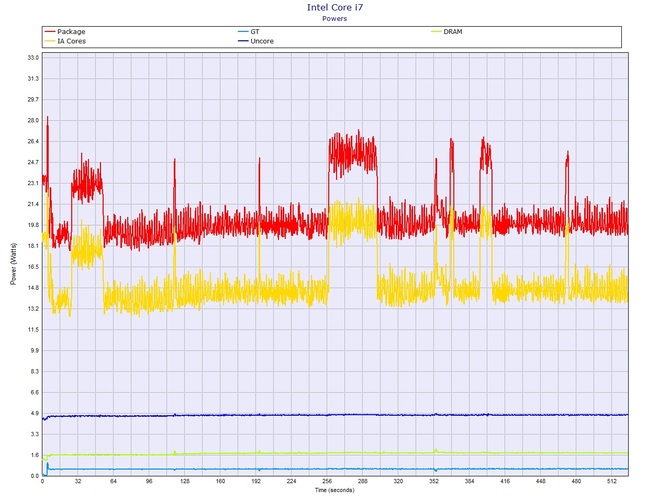Click the 19.8 value on the power axis
The image size is (670, 502).
pos(33,225)
